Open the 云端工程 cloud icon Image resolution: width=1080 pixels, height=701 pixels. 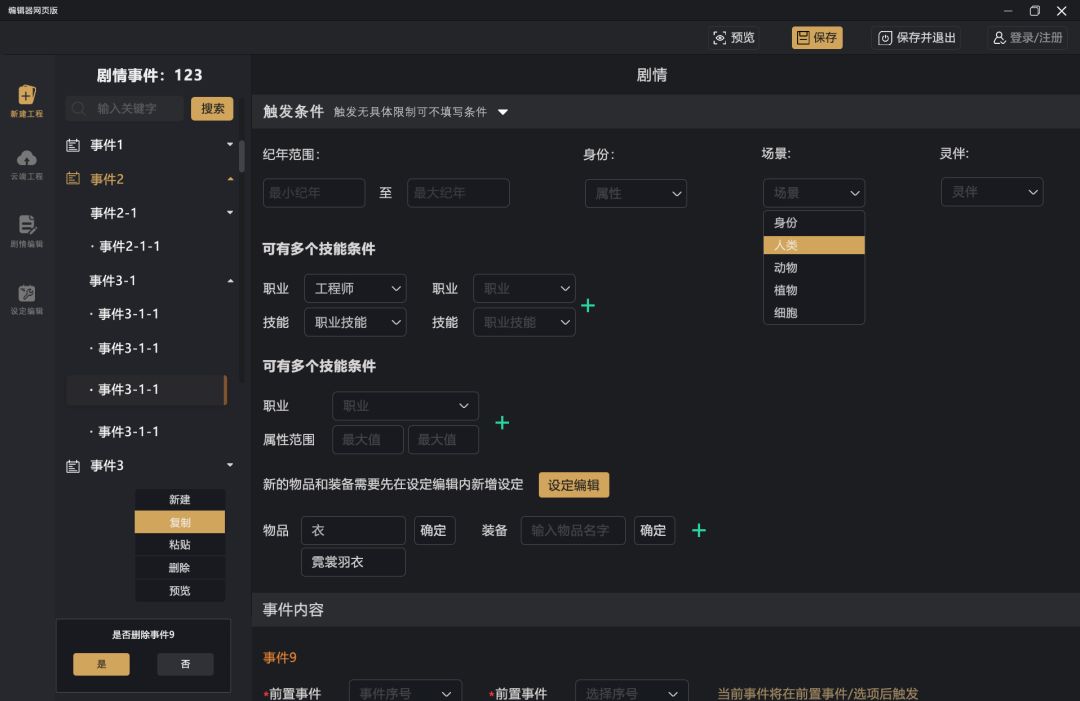[26, 165]
